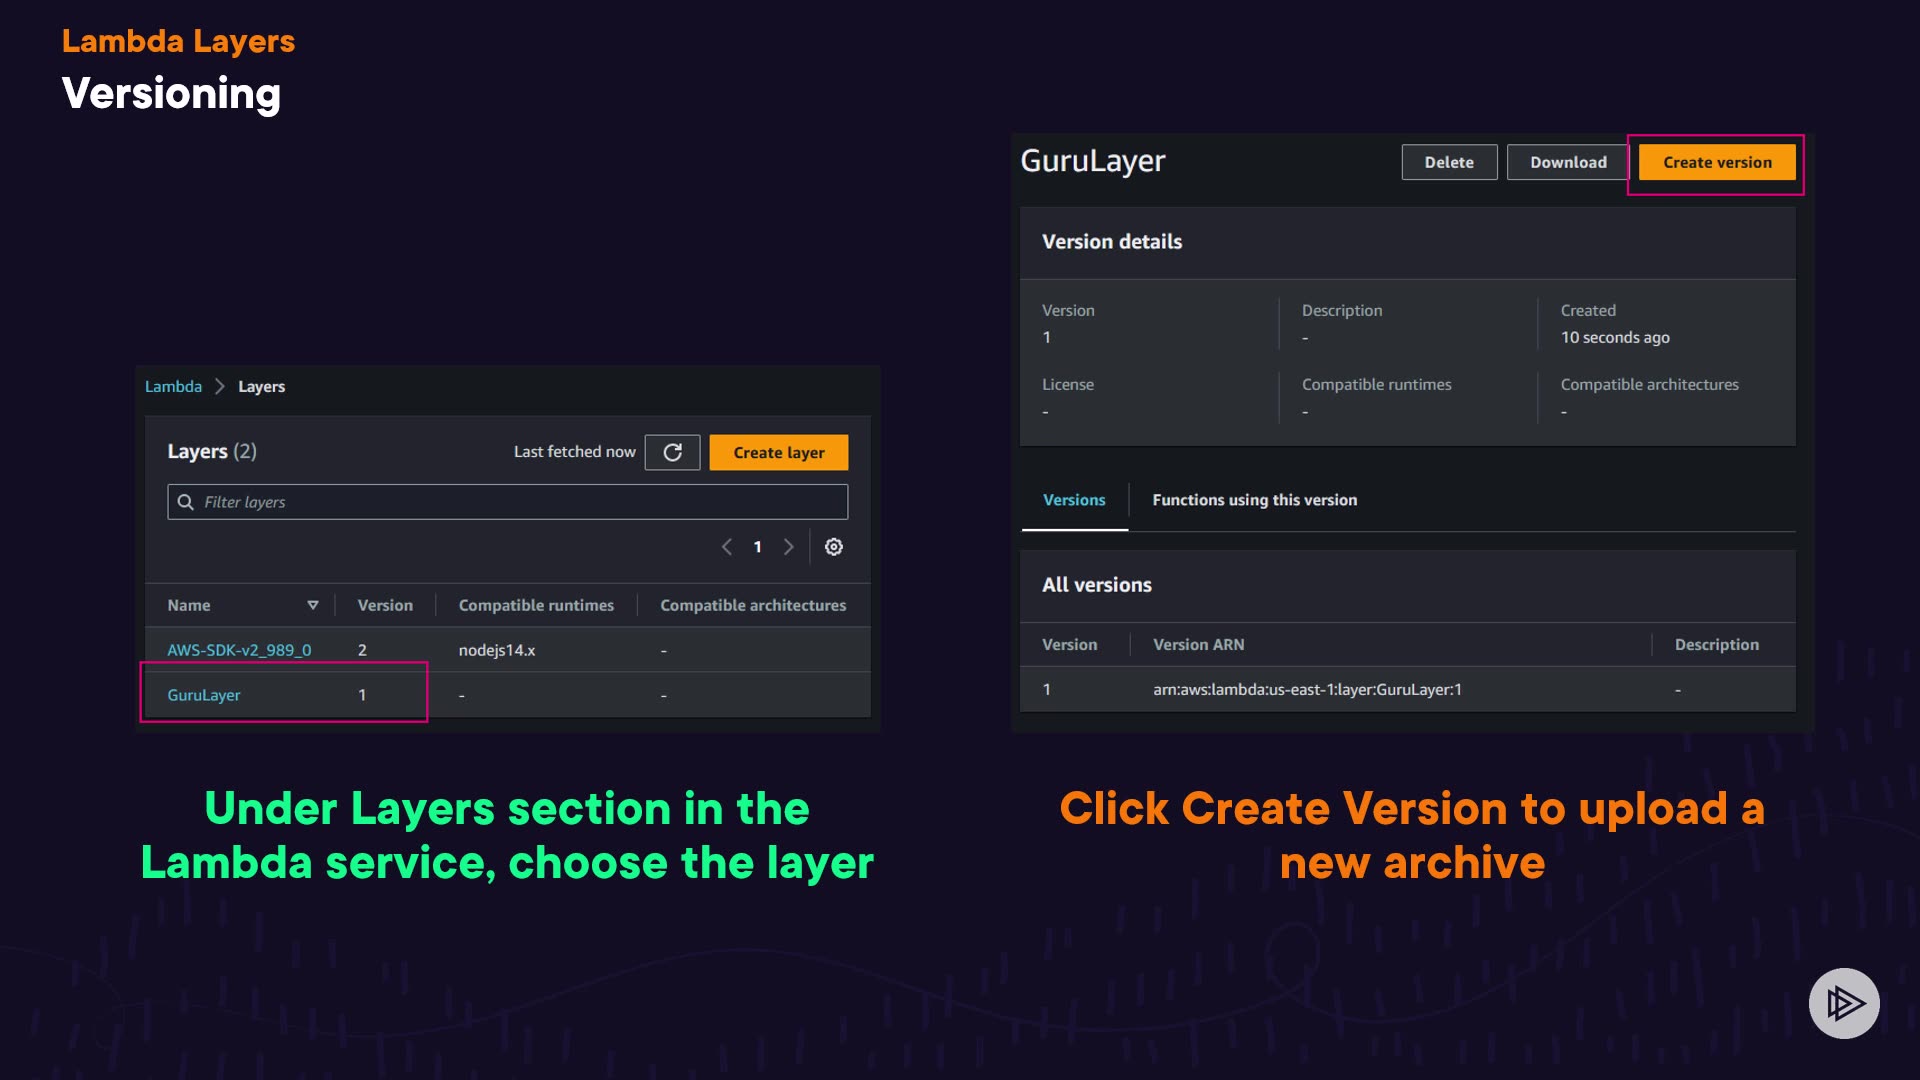The height and width of the screenshot is (1080, 1920).
Task: Click the Delete button for GuruLayer
Action: pyautogui.click(x=1449, y=162)
